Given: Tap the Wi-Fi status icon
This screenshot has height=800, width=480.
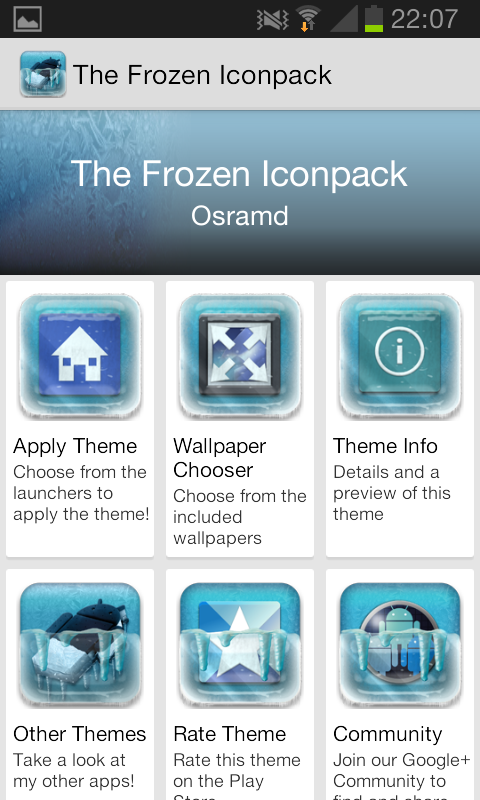Looking at the screenshot, I should point(308,19).
